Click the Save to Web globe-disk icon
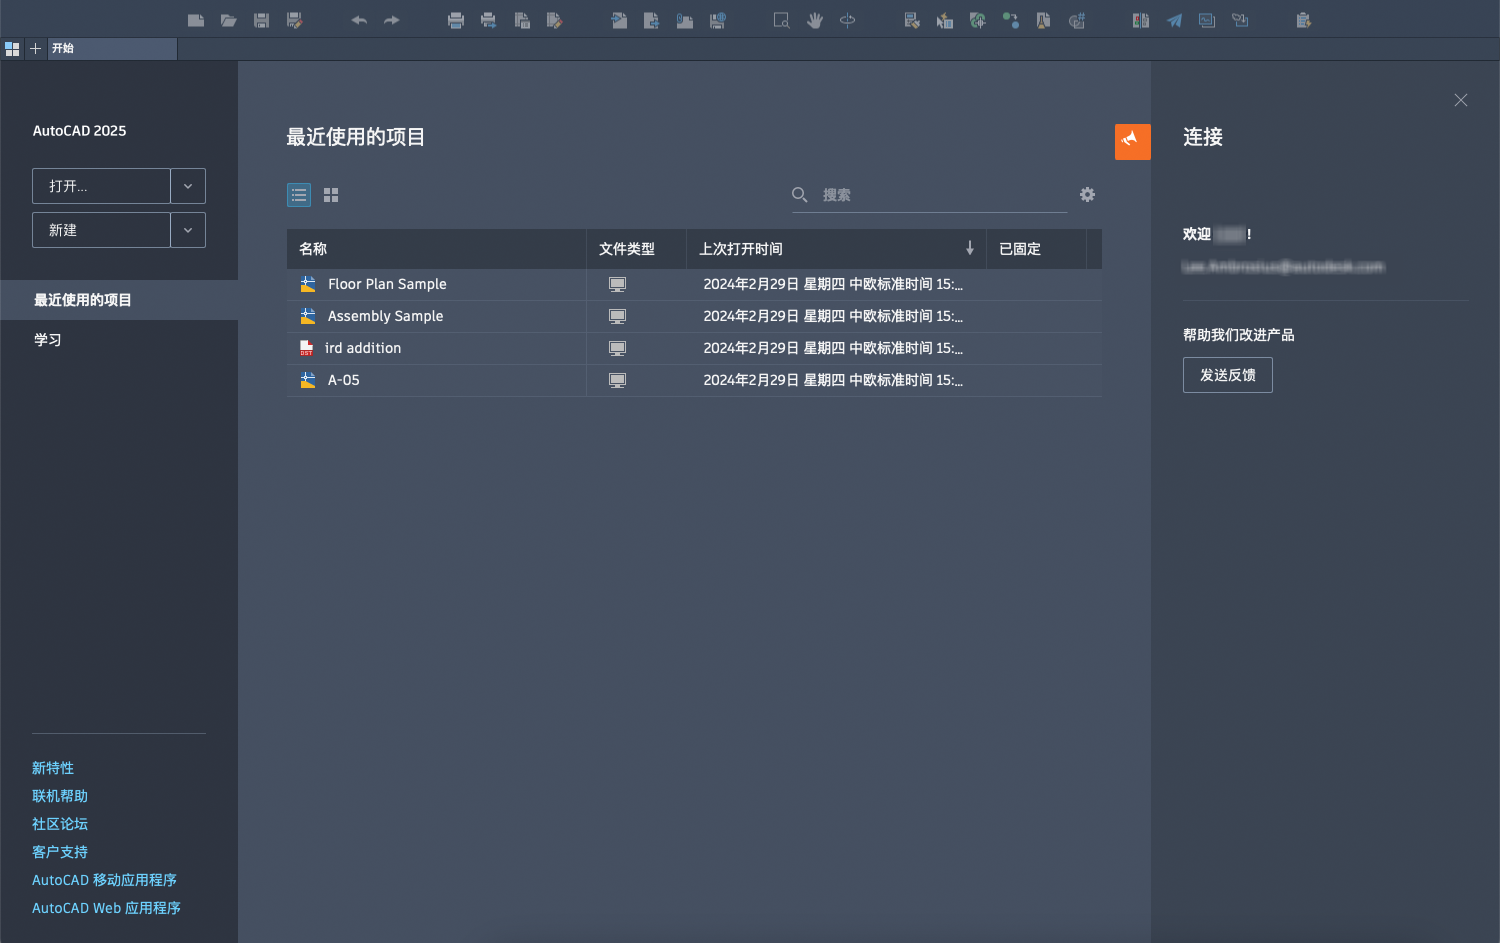Screen dimensions: 1500x943 pyautogui.click(x=718, y=20)
